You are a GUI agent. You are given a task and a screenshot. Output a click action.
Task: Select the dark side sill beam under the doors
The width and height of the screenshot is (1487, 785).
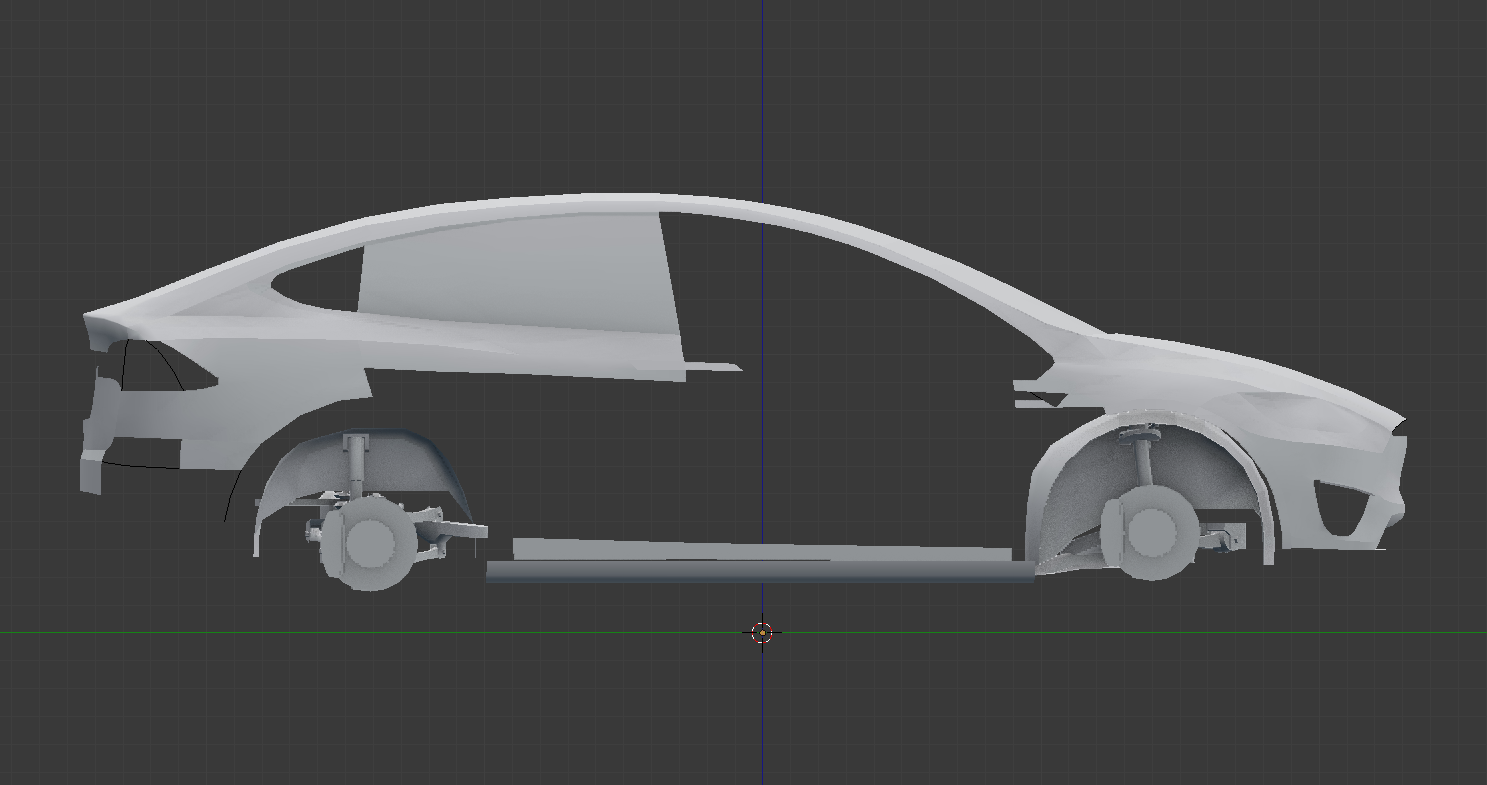[x=760, y=572]
